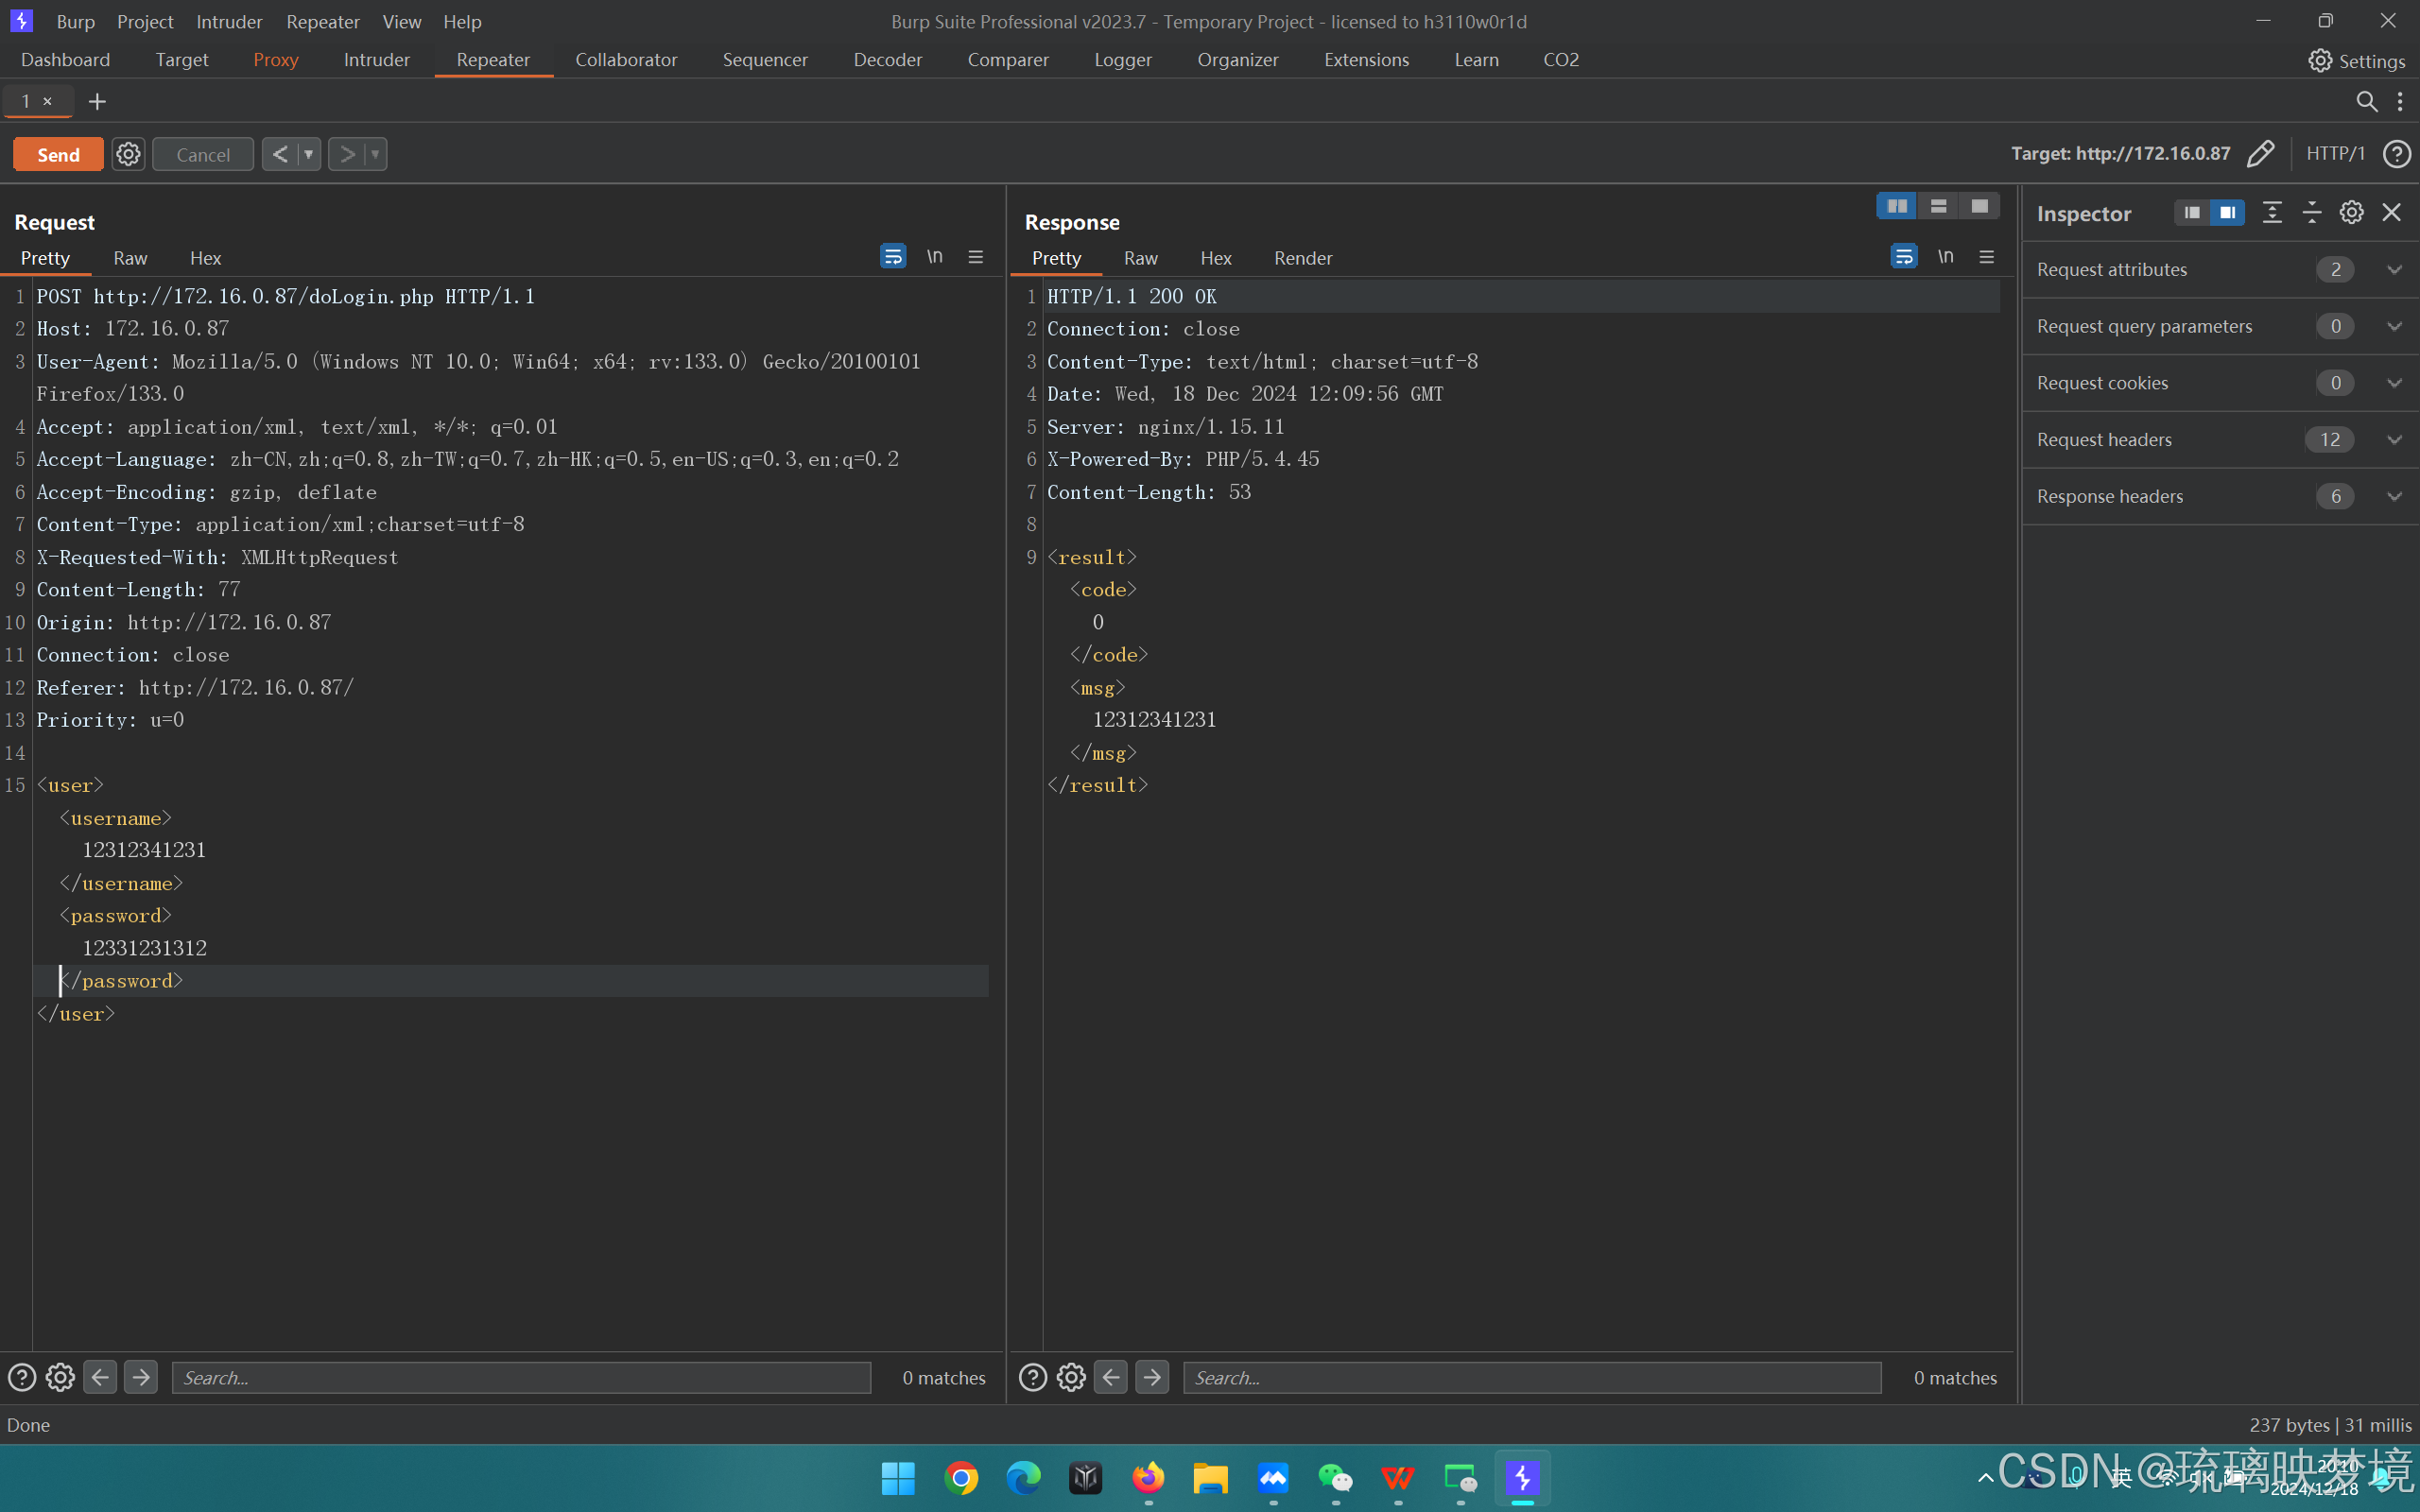Click the Request search input field
This screenshot has height=1512, width=2420.
(520, 1377)
